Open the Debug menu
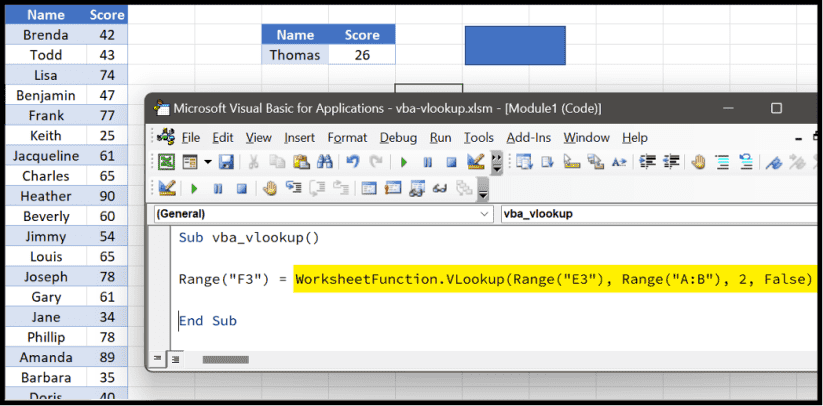Image resolution: width=823 pixels, height=406 pixels. pos(398,137)
